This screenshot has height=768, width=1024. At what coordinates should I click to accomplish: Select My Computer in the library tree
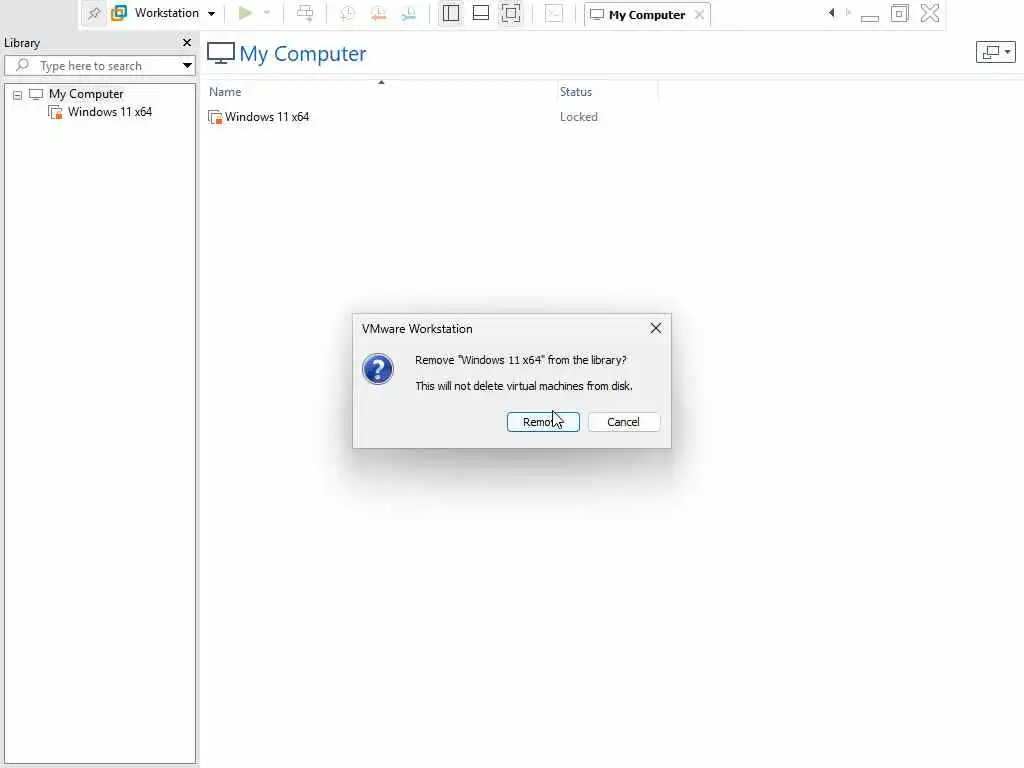pos(86,93)
